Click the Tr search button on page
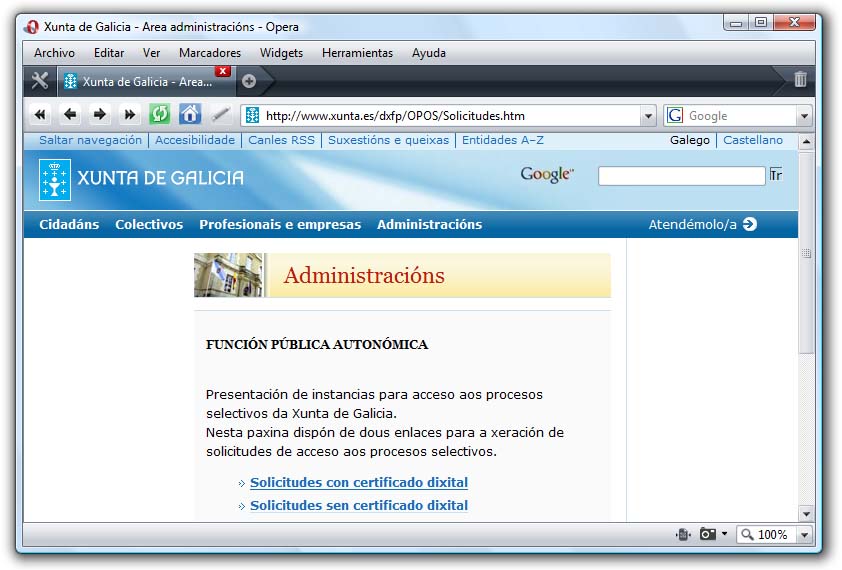 776,175
